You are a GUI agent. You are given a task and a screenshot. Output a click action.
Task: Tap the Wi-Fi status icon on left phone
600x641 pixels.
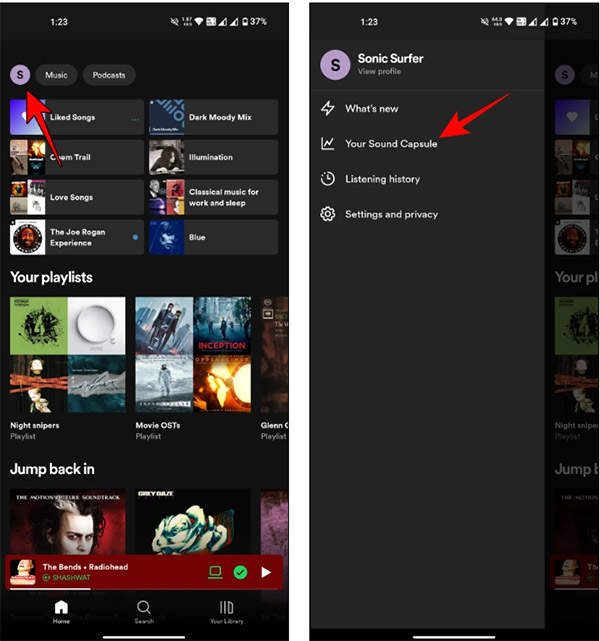click(199, 21)
